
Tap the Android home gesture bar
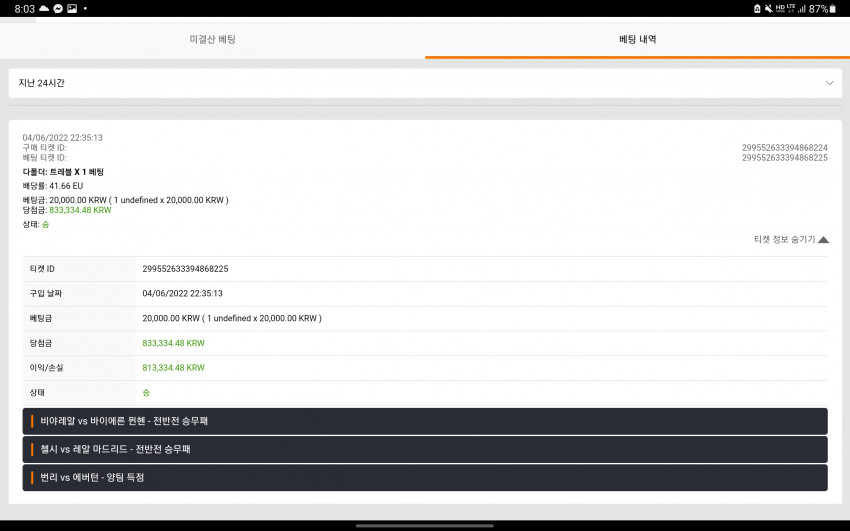coord(425,525)
